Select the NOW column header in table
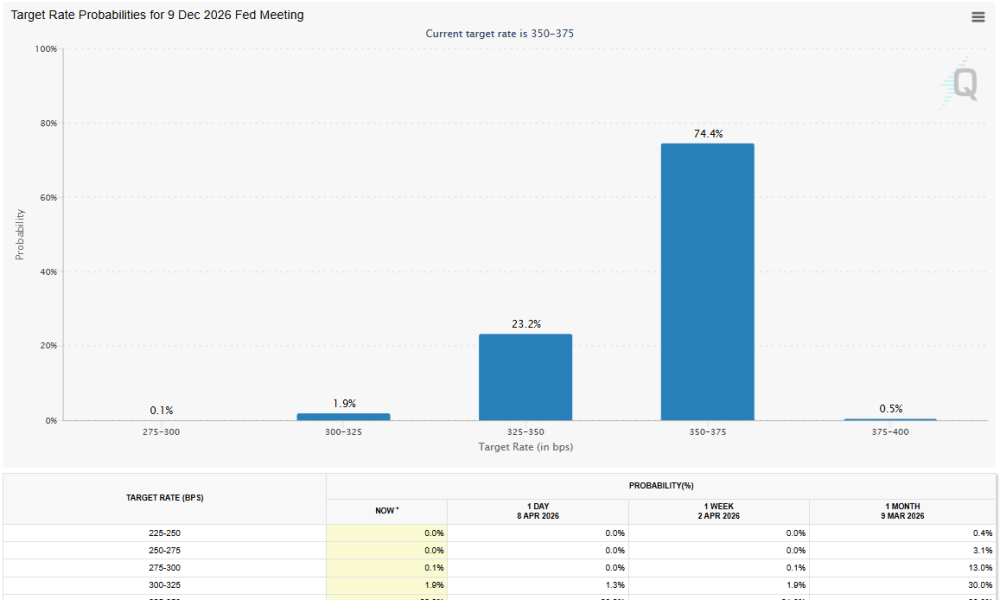The width and height of the screenshot is (1000, 600). point(386,511)
